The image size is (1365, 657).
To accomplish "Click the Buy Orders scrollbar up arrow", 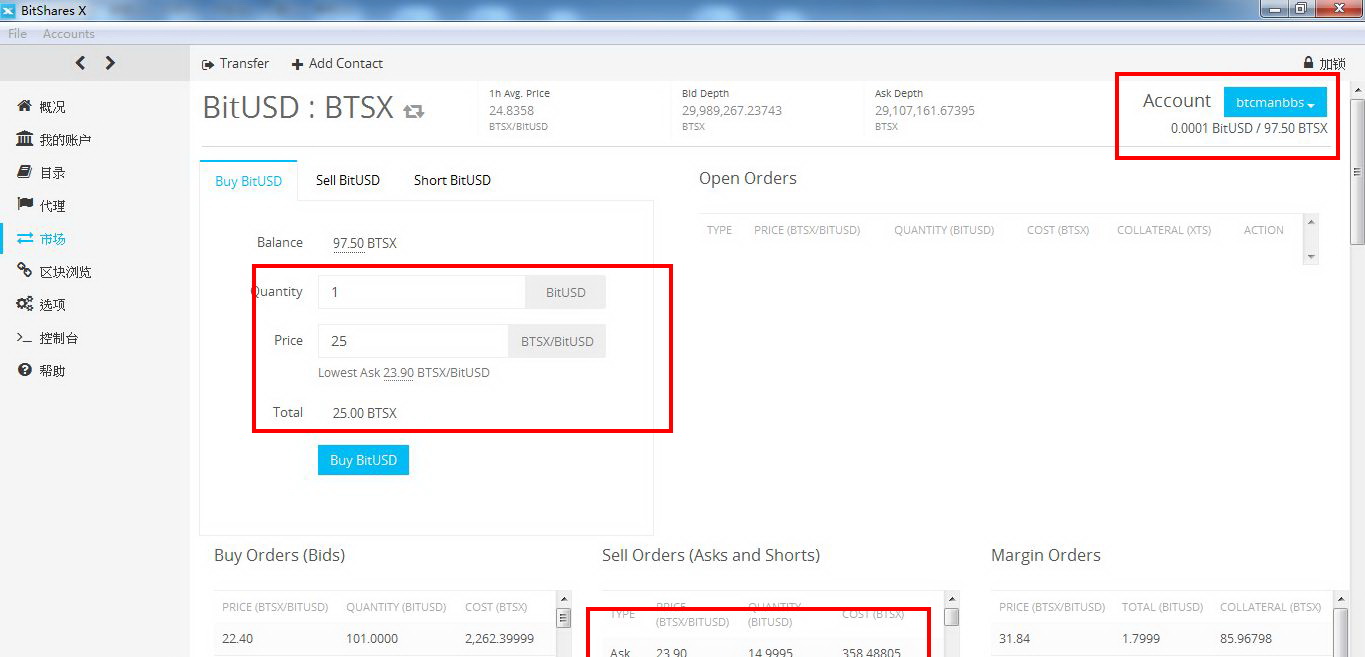I will 563,598.
